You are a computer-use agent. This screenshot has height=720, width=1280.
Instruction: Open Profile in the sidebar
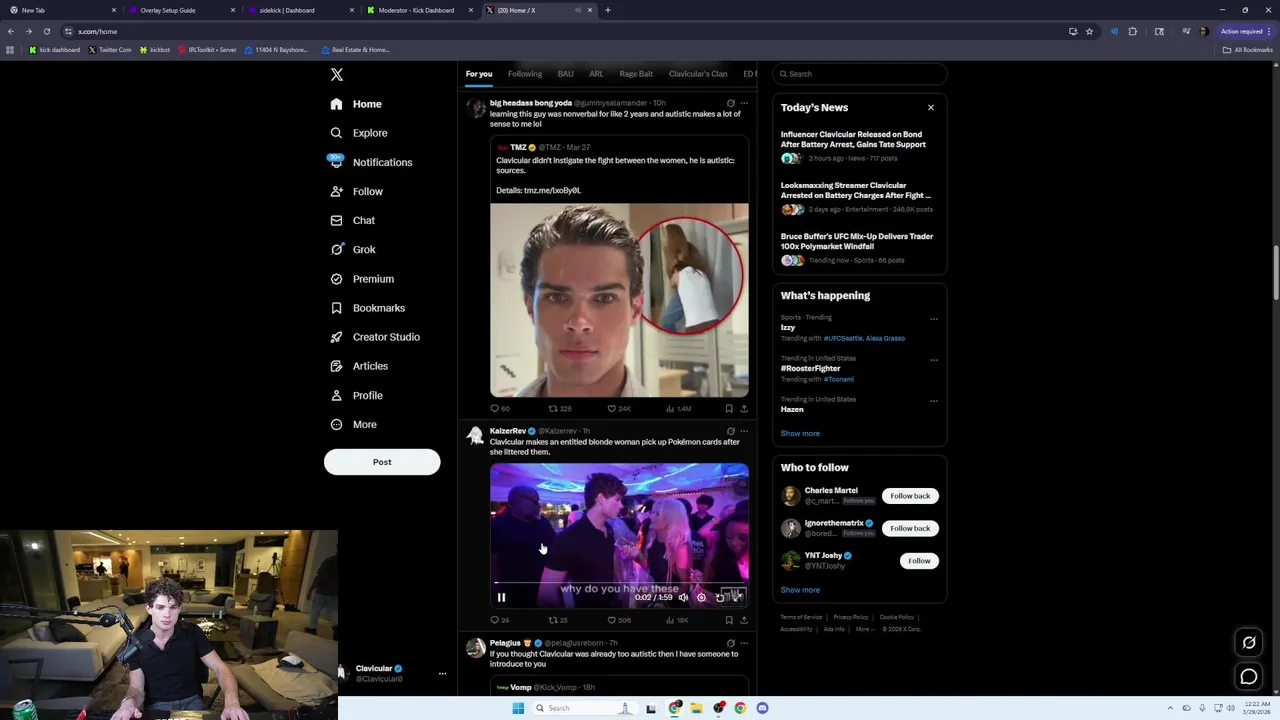tap(356, 395)
